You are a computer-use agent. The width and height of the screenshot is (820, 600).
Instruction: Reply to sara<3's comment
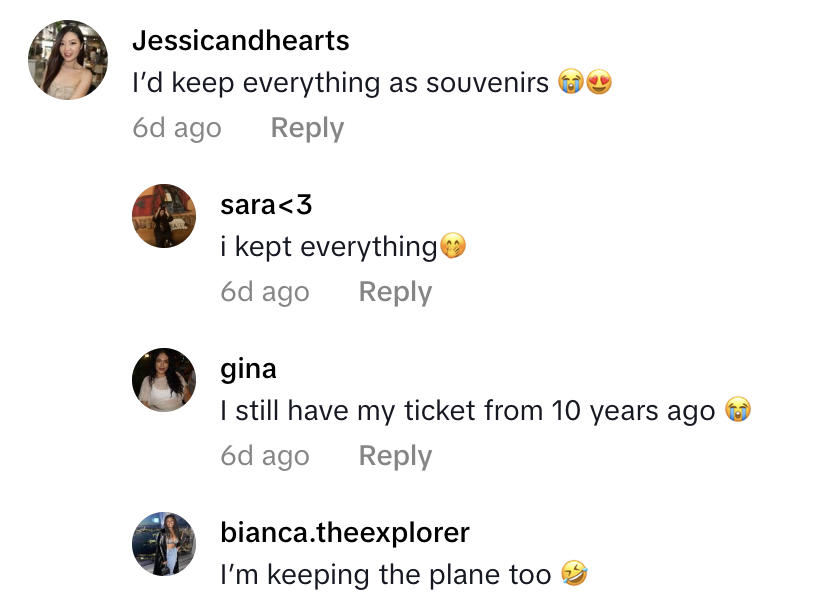point(395,292)
